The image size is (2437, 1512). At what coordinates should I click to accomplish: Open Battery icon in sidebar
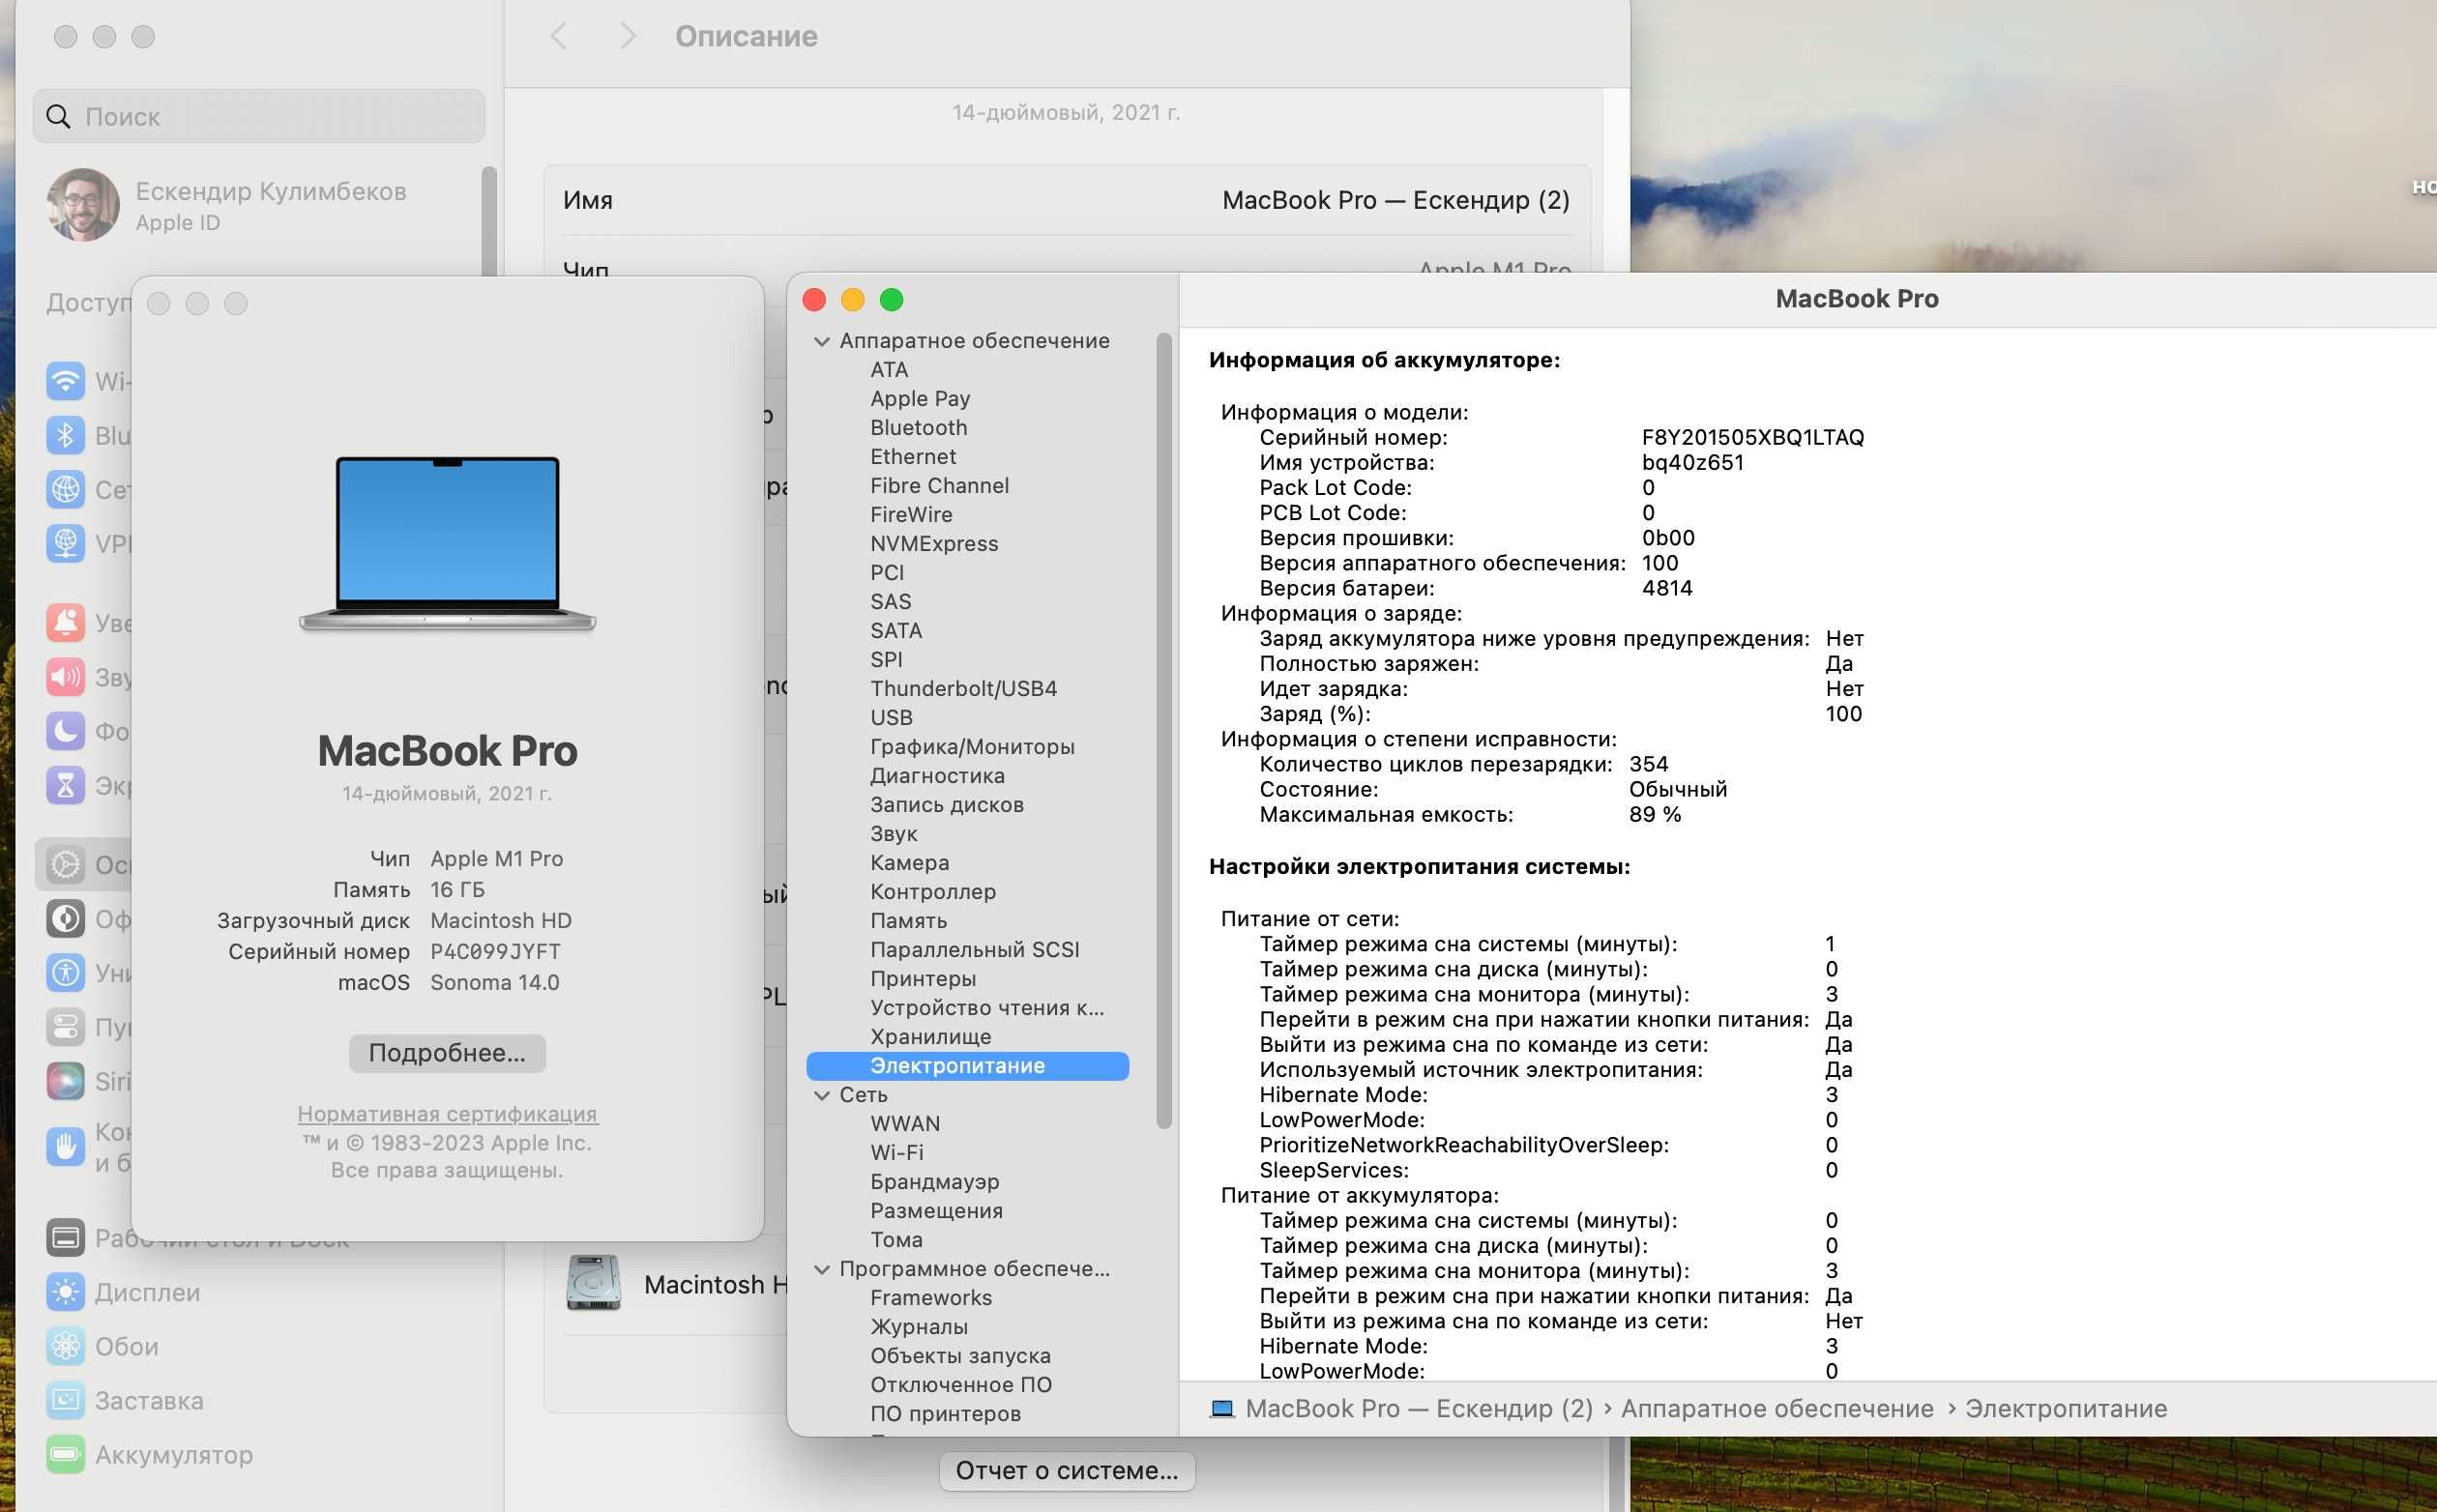coord(65,1454)
